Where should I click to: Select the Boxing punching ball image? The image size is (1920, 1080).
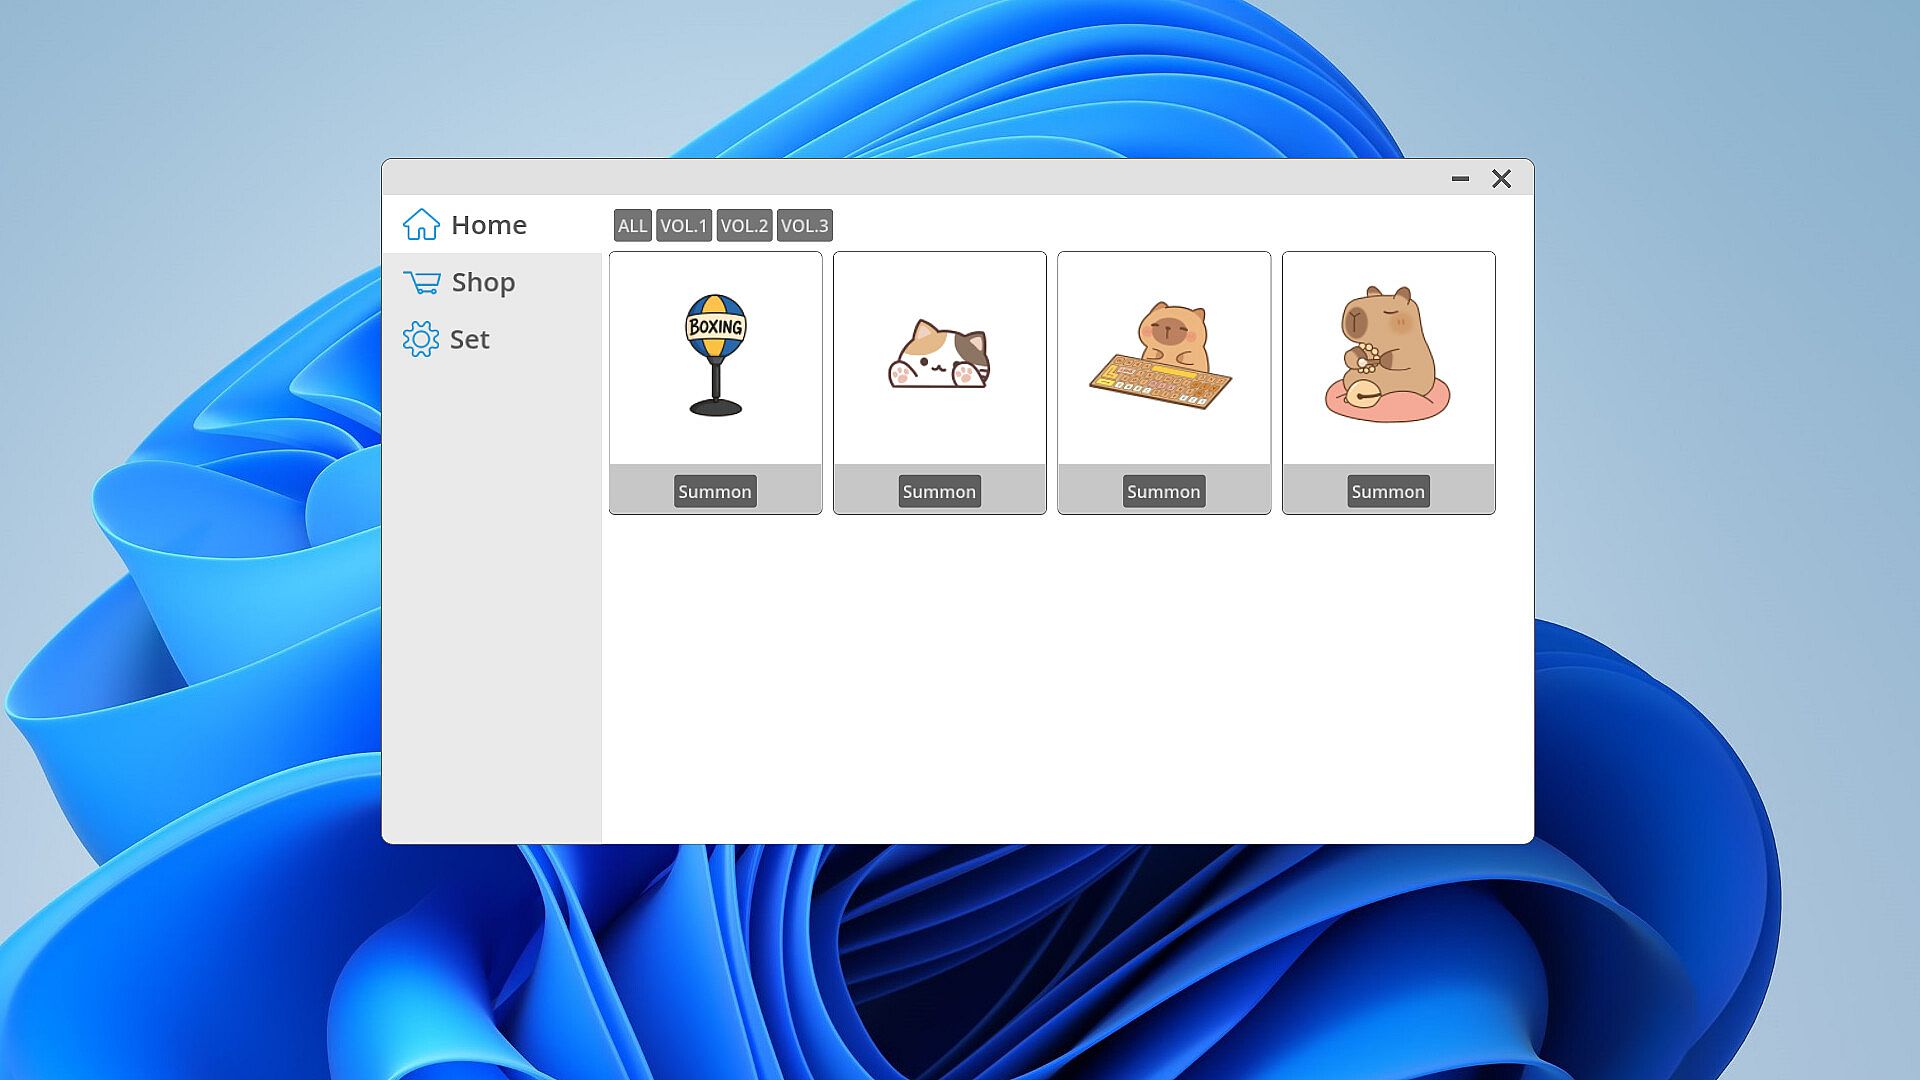pyautogui.click(x=716, y=355)
